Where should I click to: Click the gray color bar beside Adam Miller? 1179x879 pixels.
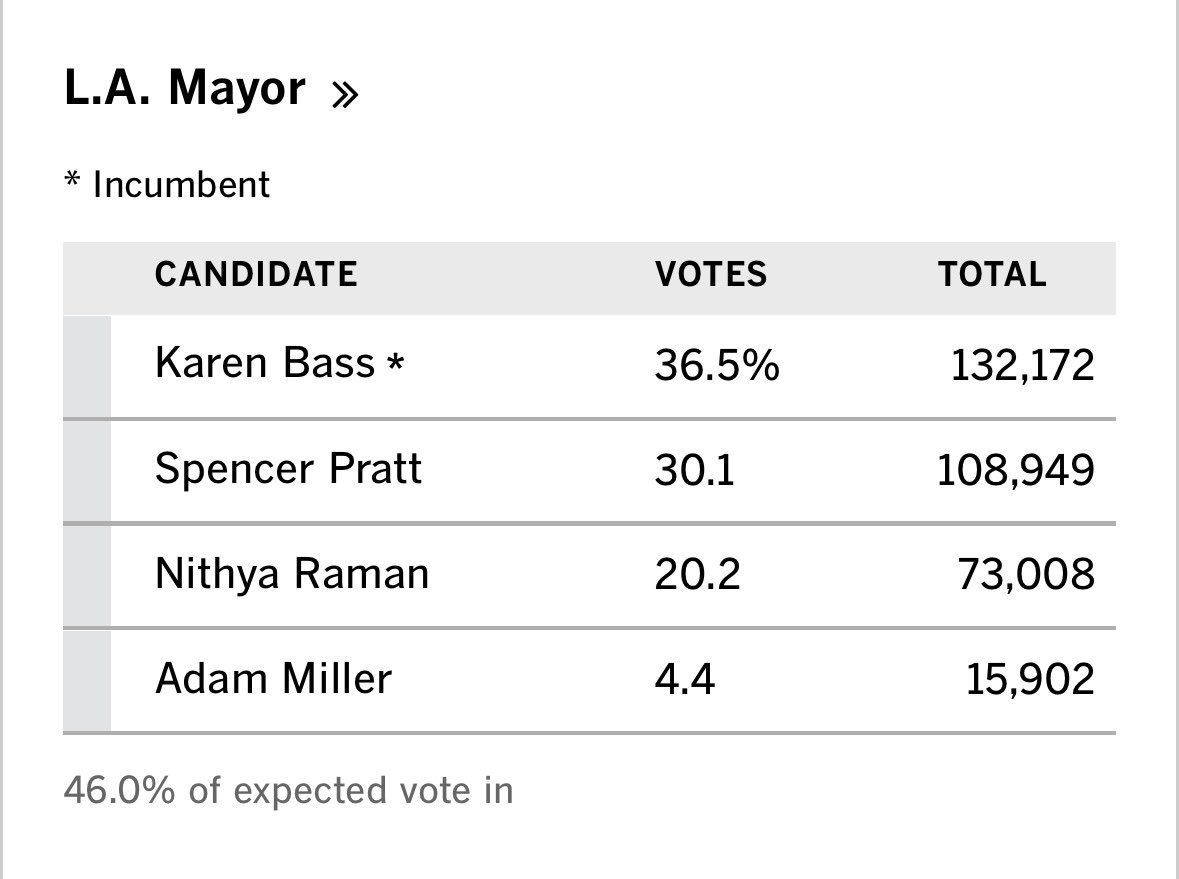click(x=87, y=680)
